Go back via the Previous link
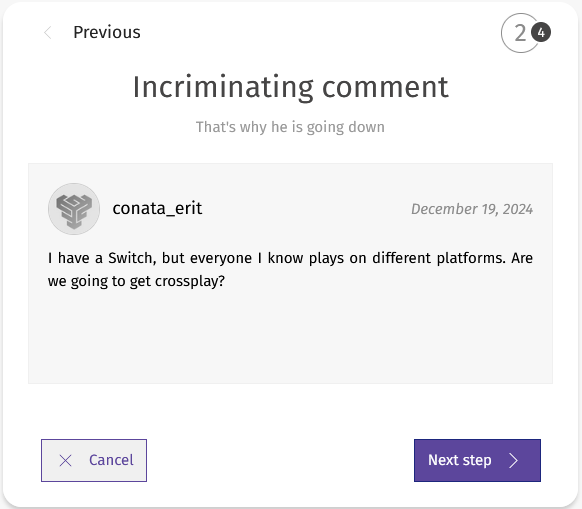Image resolution: width=582 pixels, height=509 pixels. click(x=92, y=33)
